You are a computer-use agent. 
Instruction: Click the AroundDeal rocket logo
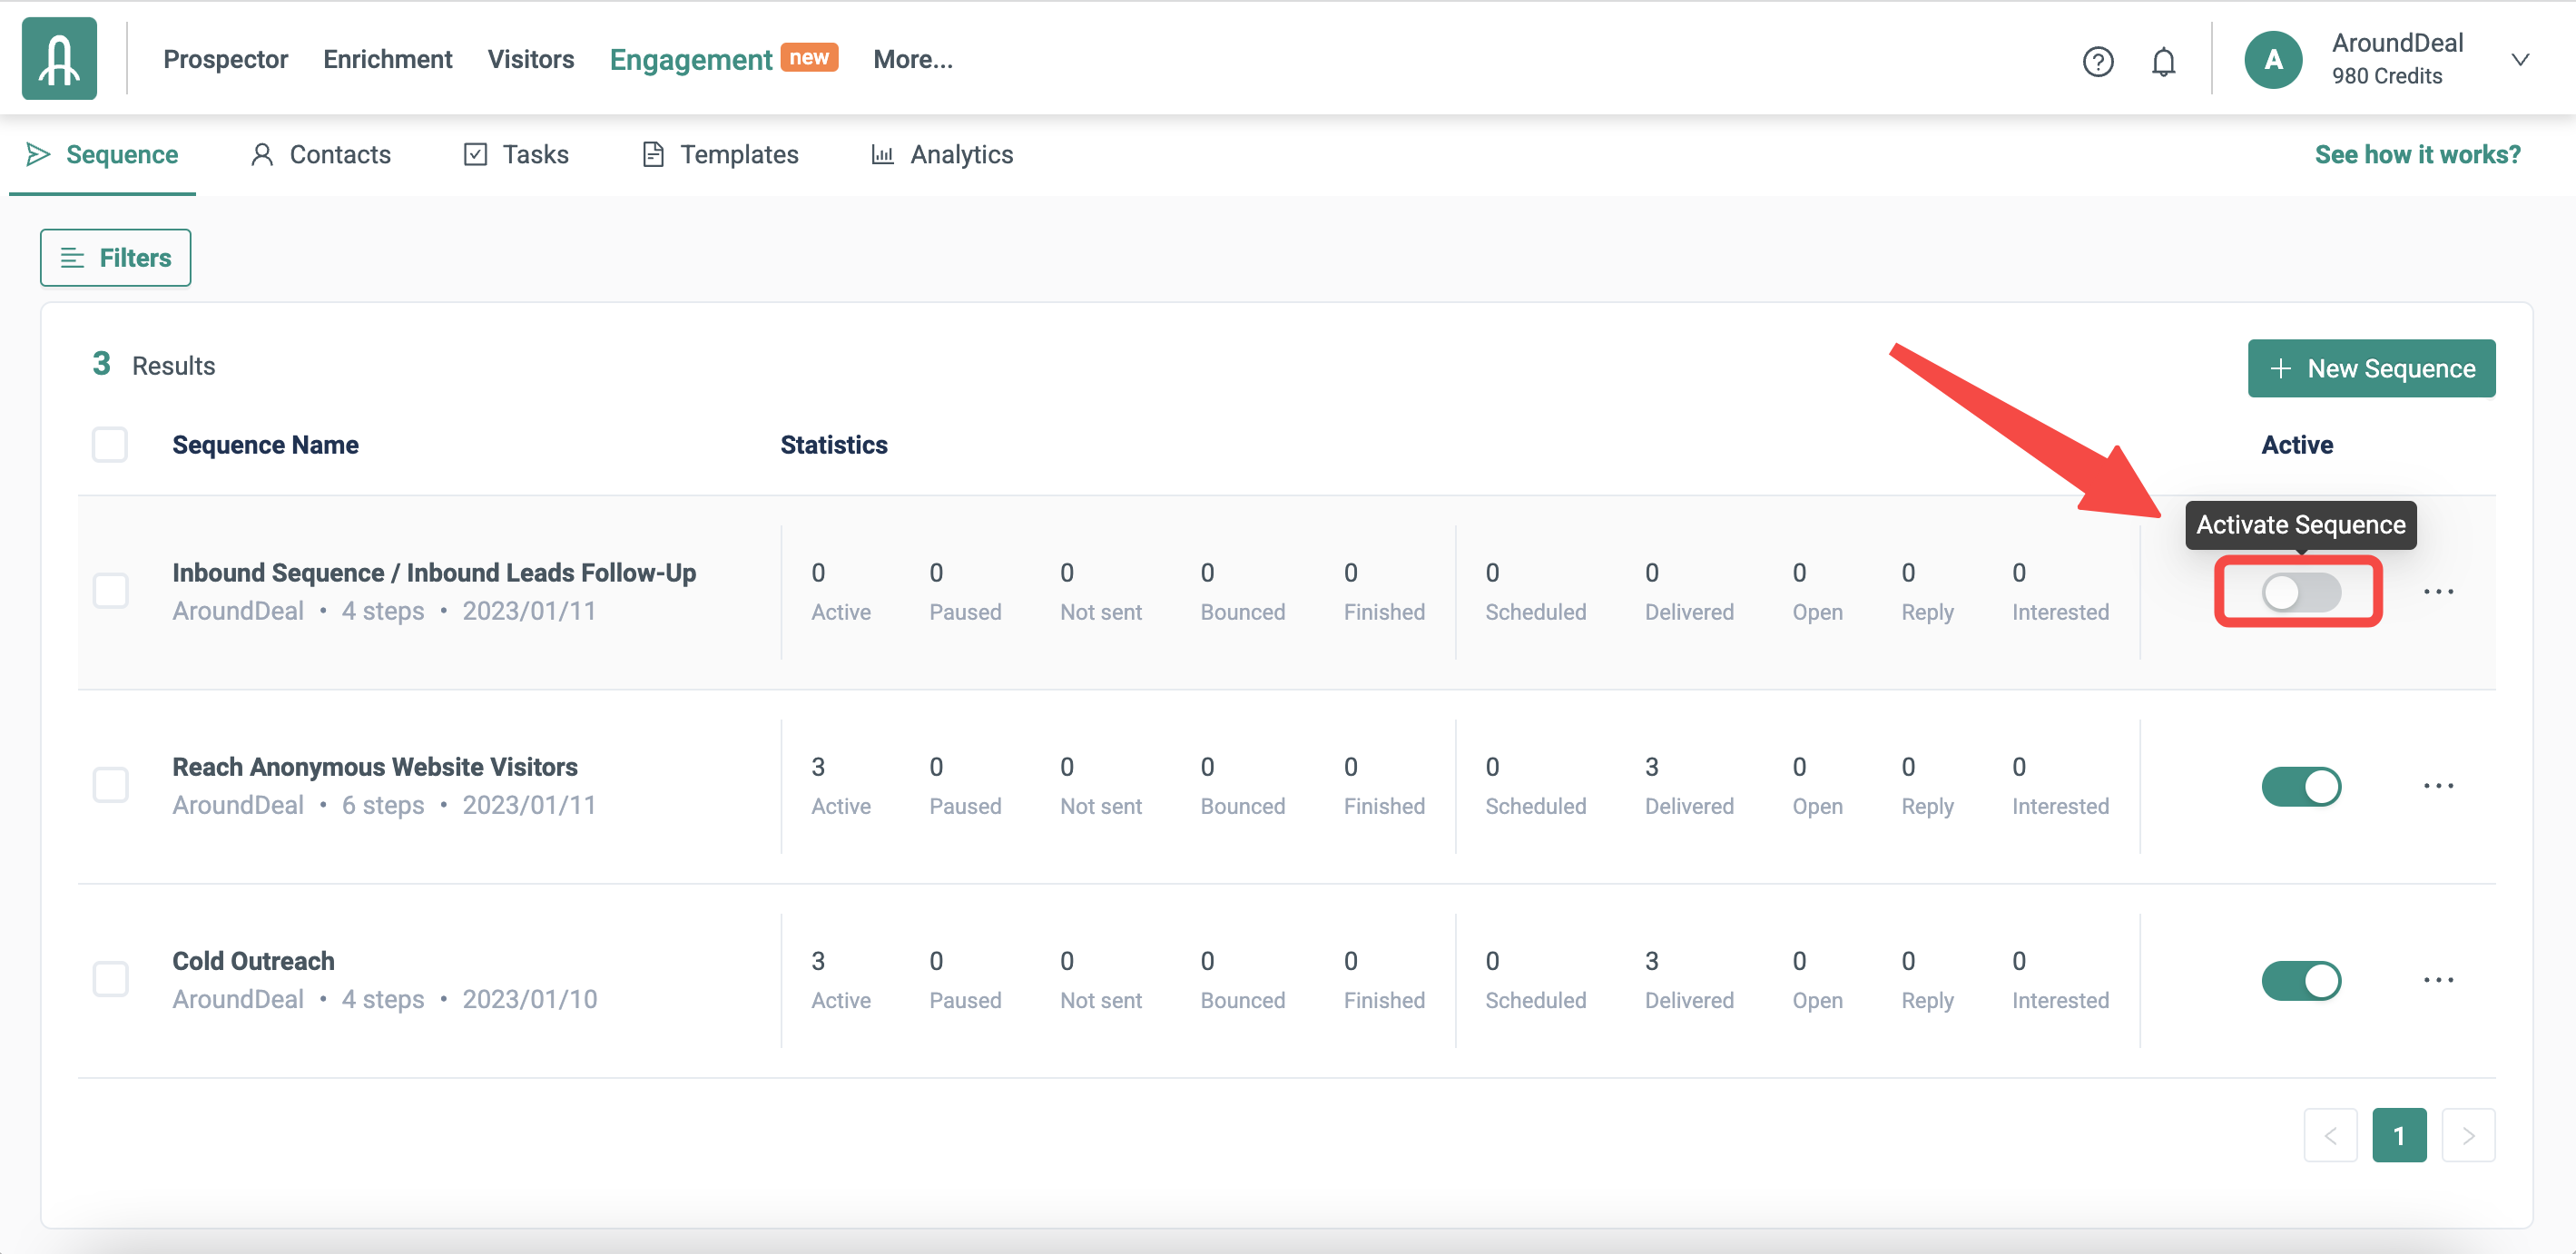(x=59, y=59)
